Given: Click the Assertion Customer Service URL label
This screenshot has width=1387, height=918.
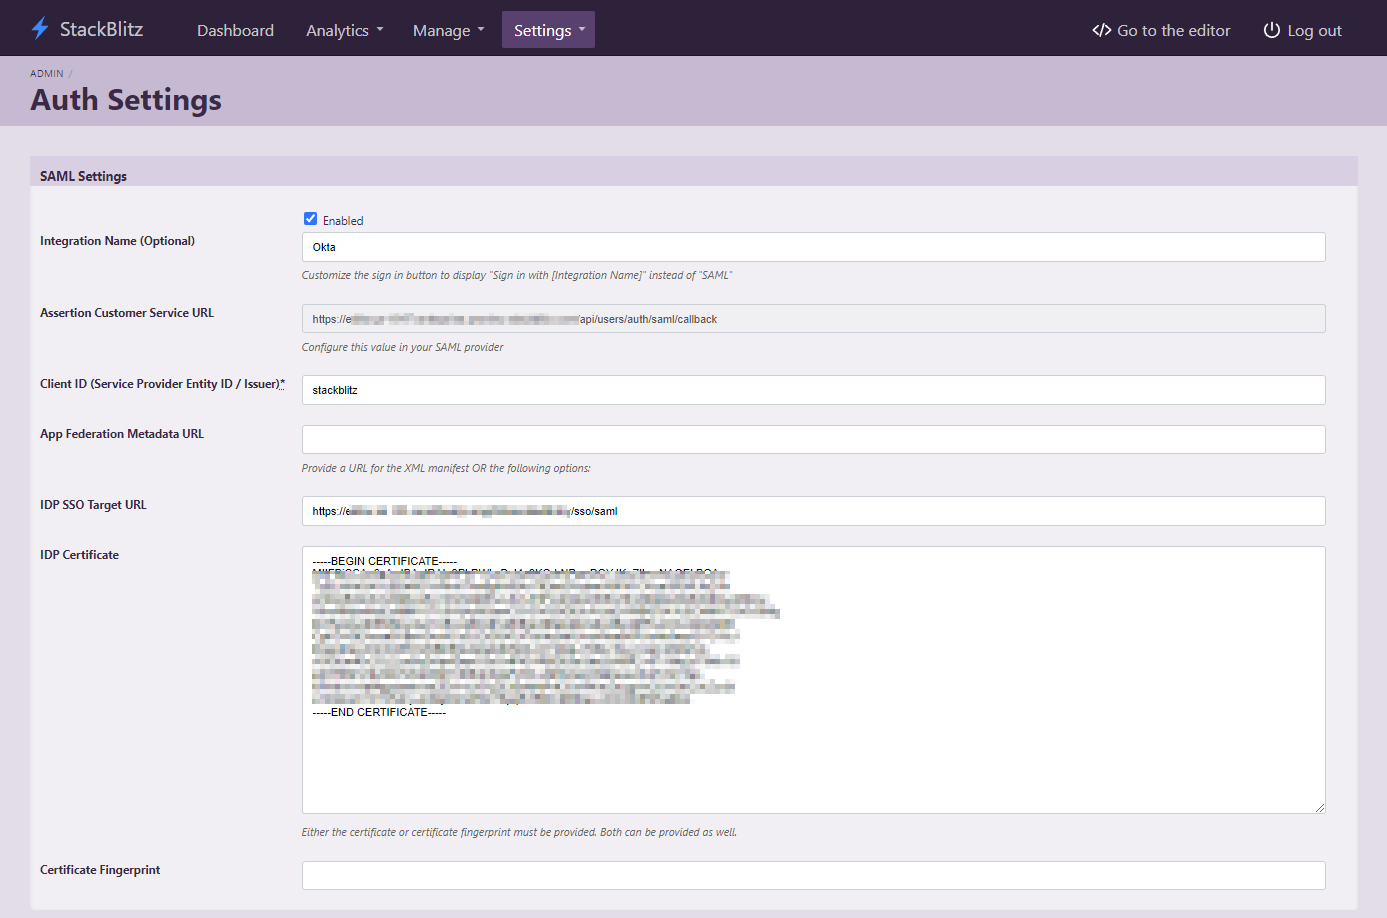Looking at the screenshot, I should [x=127, y=313].
